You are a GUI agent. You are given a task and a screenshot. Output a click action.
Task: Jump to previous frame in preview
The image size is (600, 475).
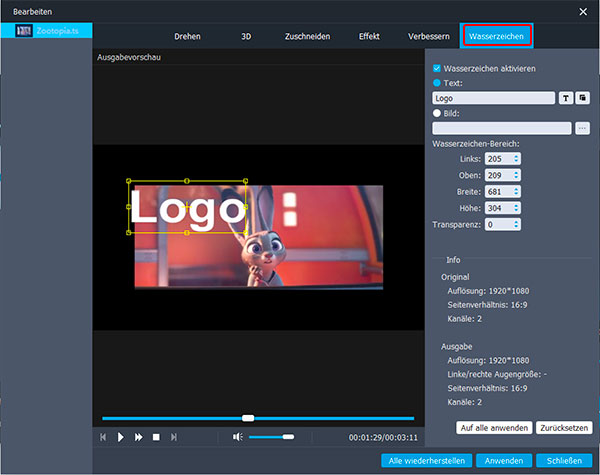(x=103, y=437)
